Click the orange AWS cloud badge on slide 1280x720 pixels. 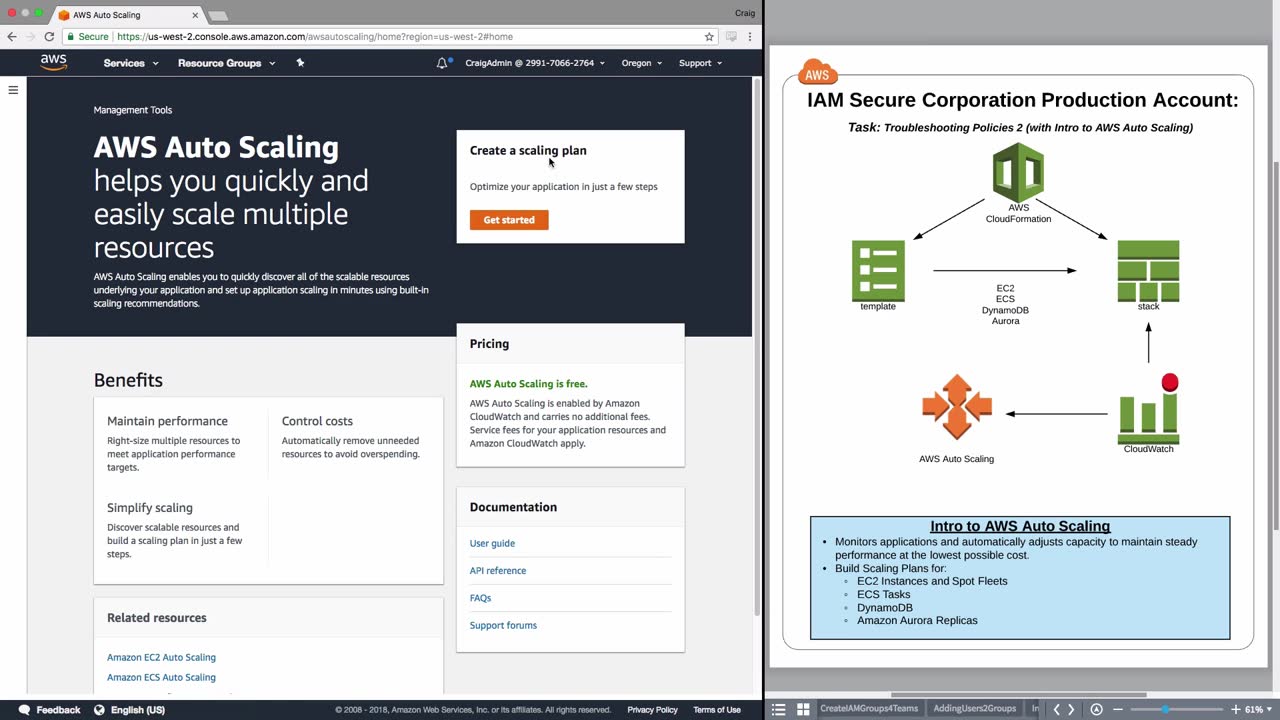817,74
